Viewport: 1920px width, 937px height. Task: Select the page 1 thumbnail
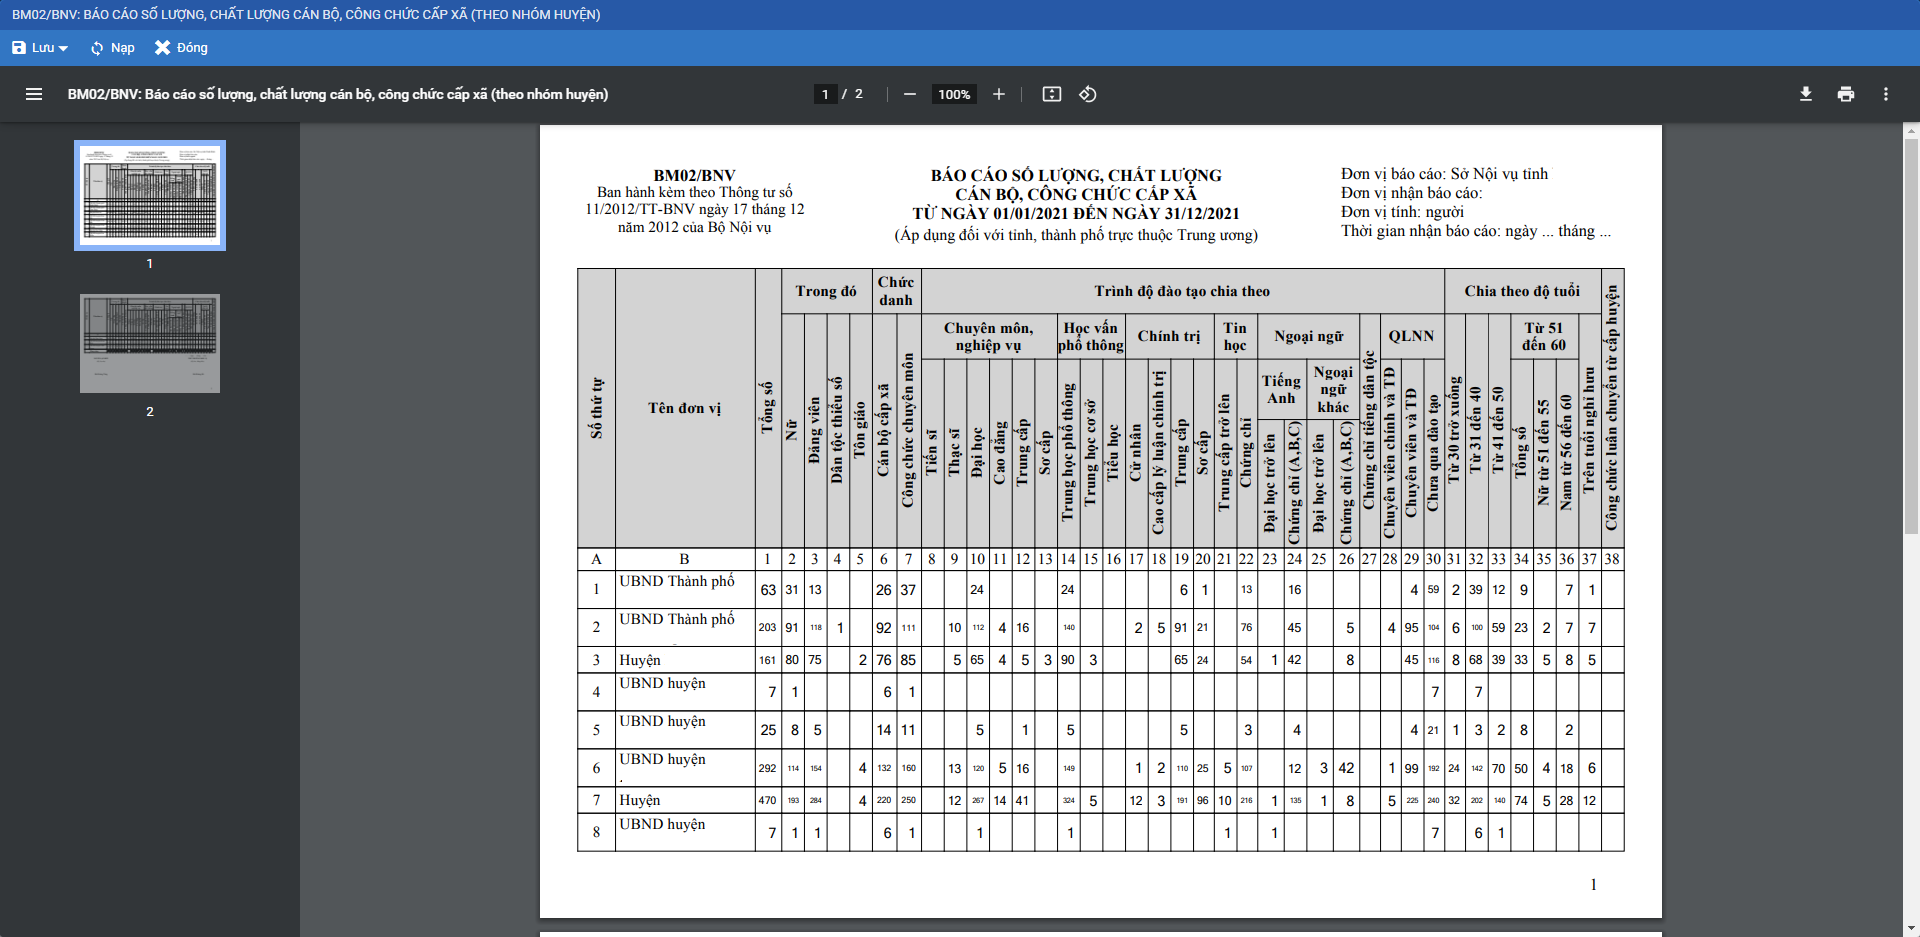point(150,195)
